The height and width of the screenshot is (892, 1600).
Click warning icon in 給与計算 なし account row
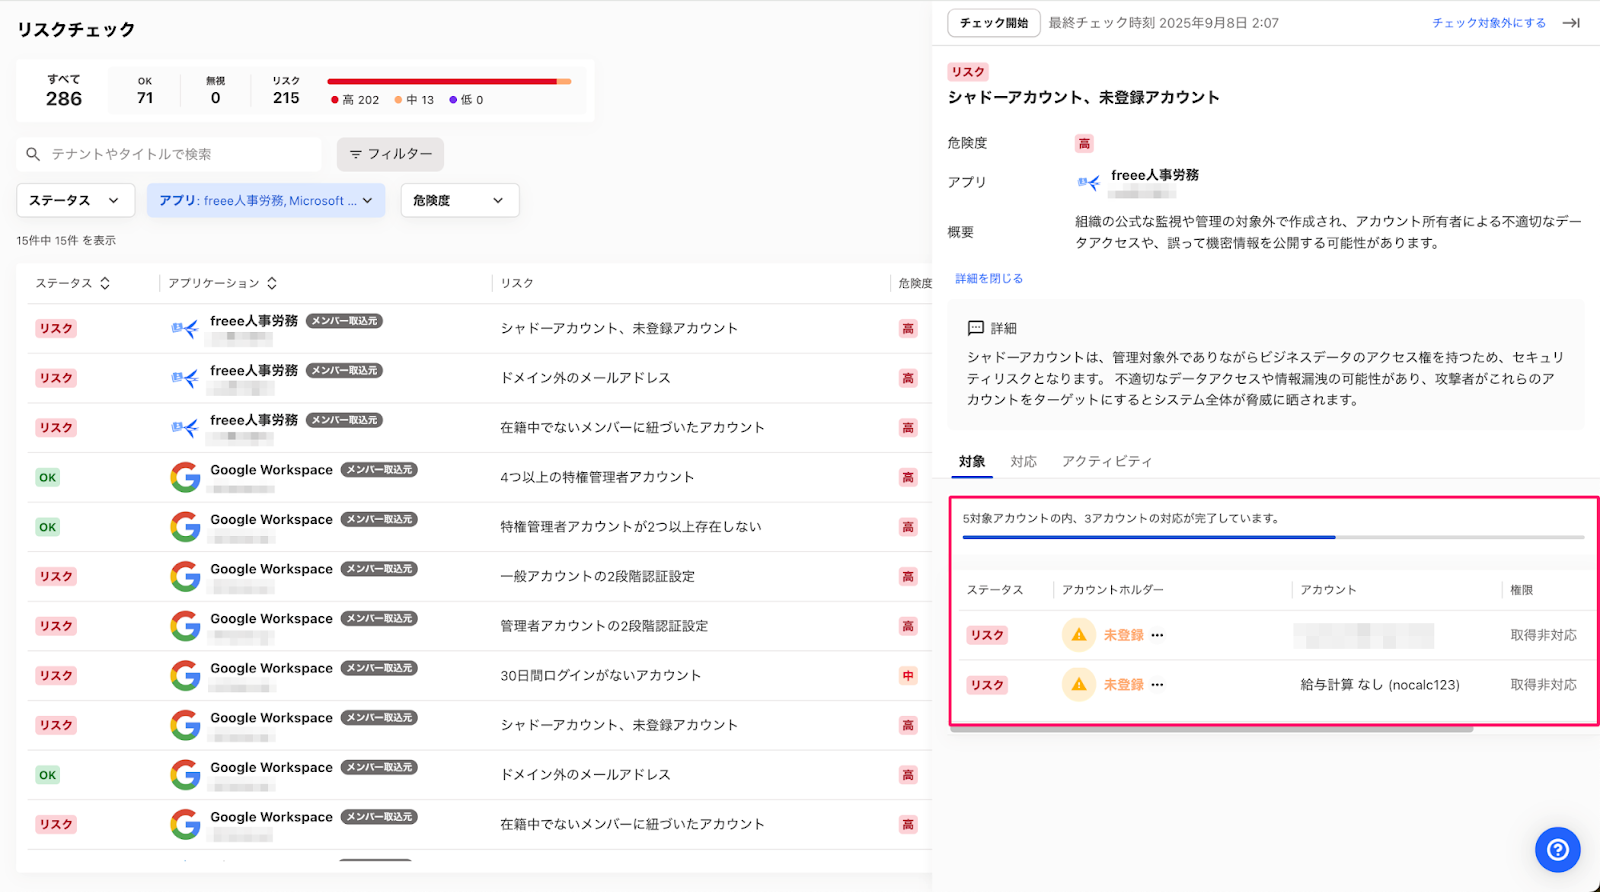coord(1079,685)
